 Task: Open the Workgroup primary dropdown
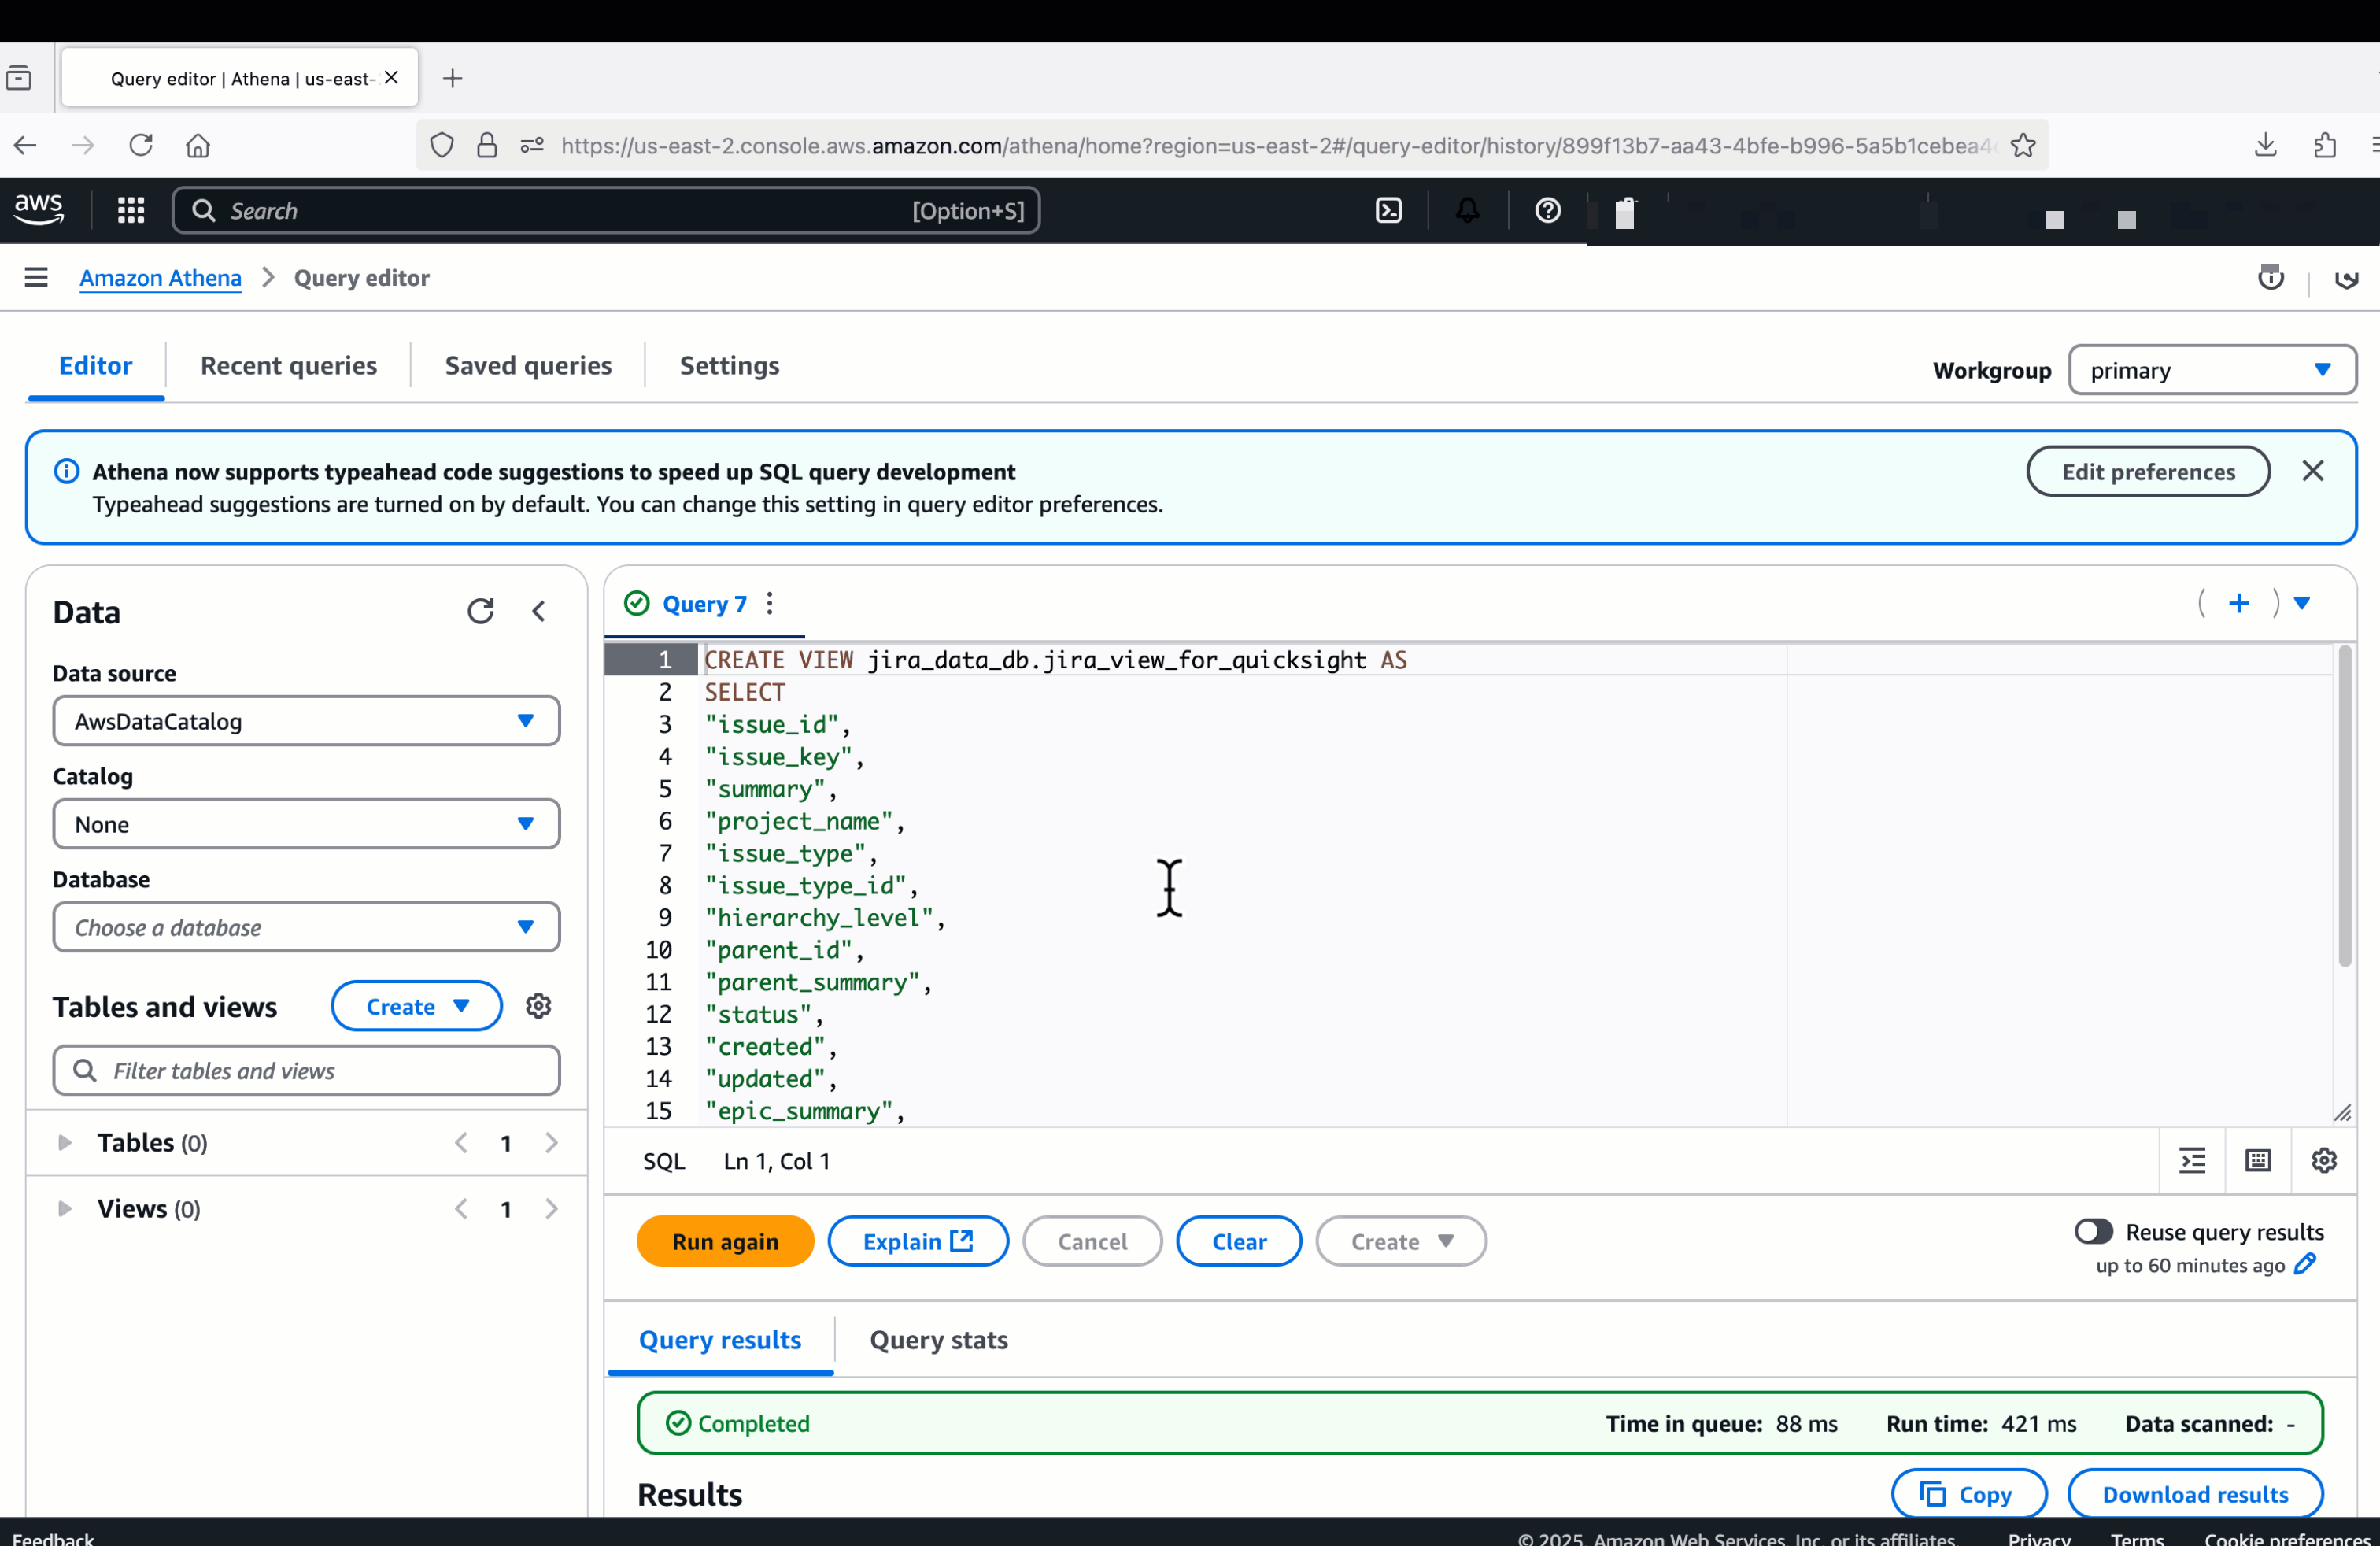[2212, 370]
